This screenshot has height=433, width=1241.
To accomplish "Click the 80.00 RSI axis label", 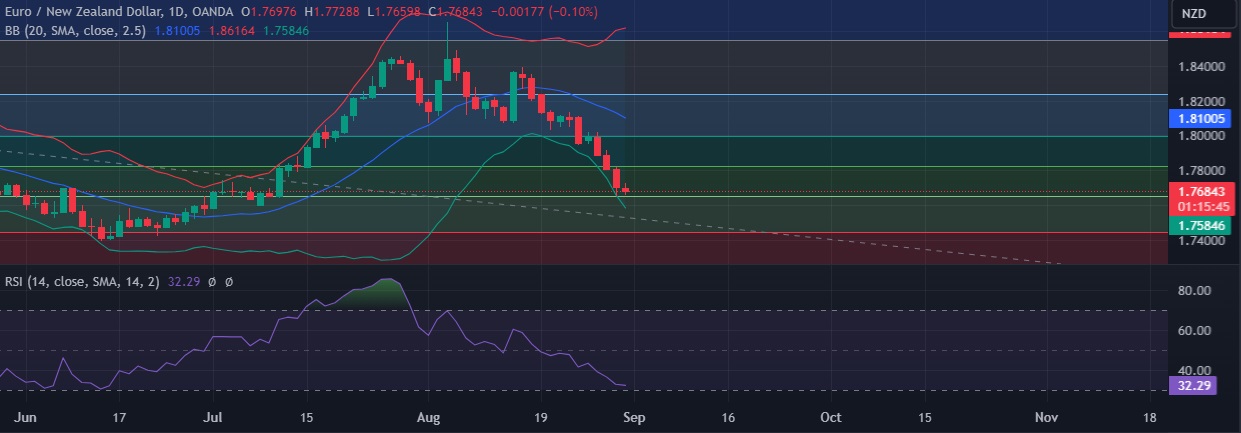I will 1195,291.
